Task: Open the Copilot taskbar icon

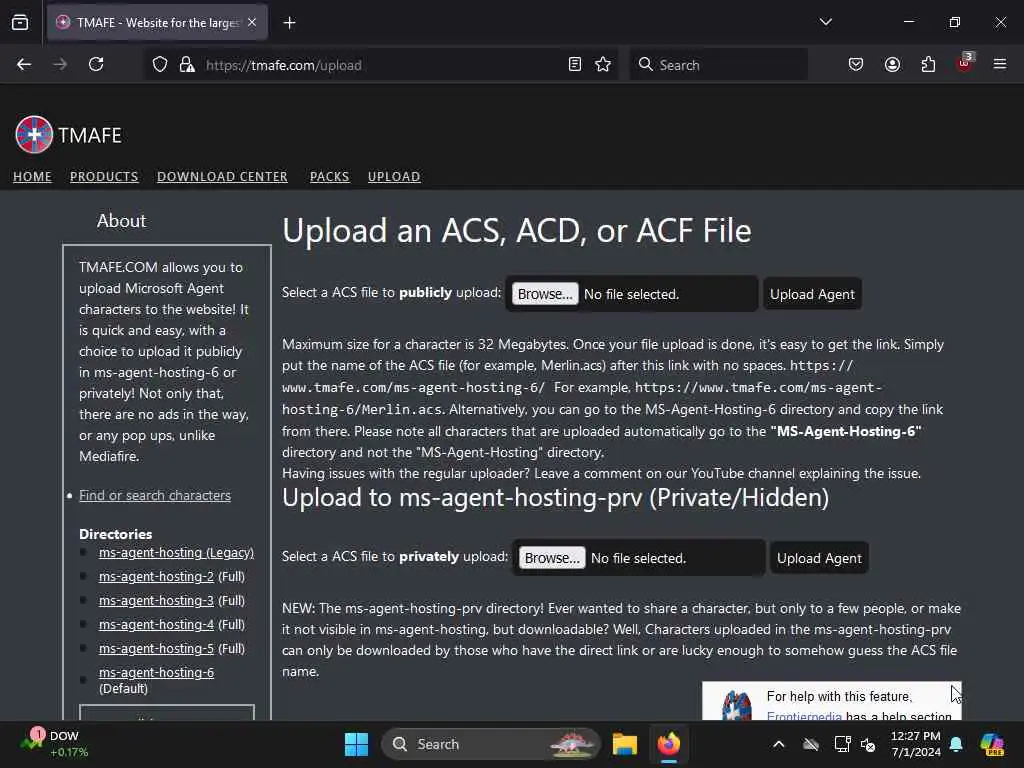Action: [992, 744]
